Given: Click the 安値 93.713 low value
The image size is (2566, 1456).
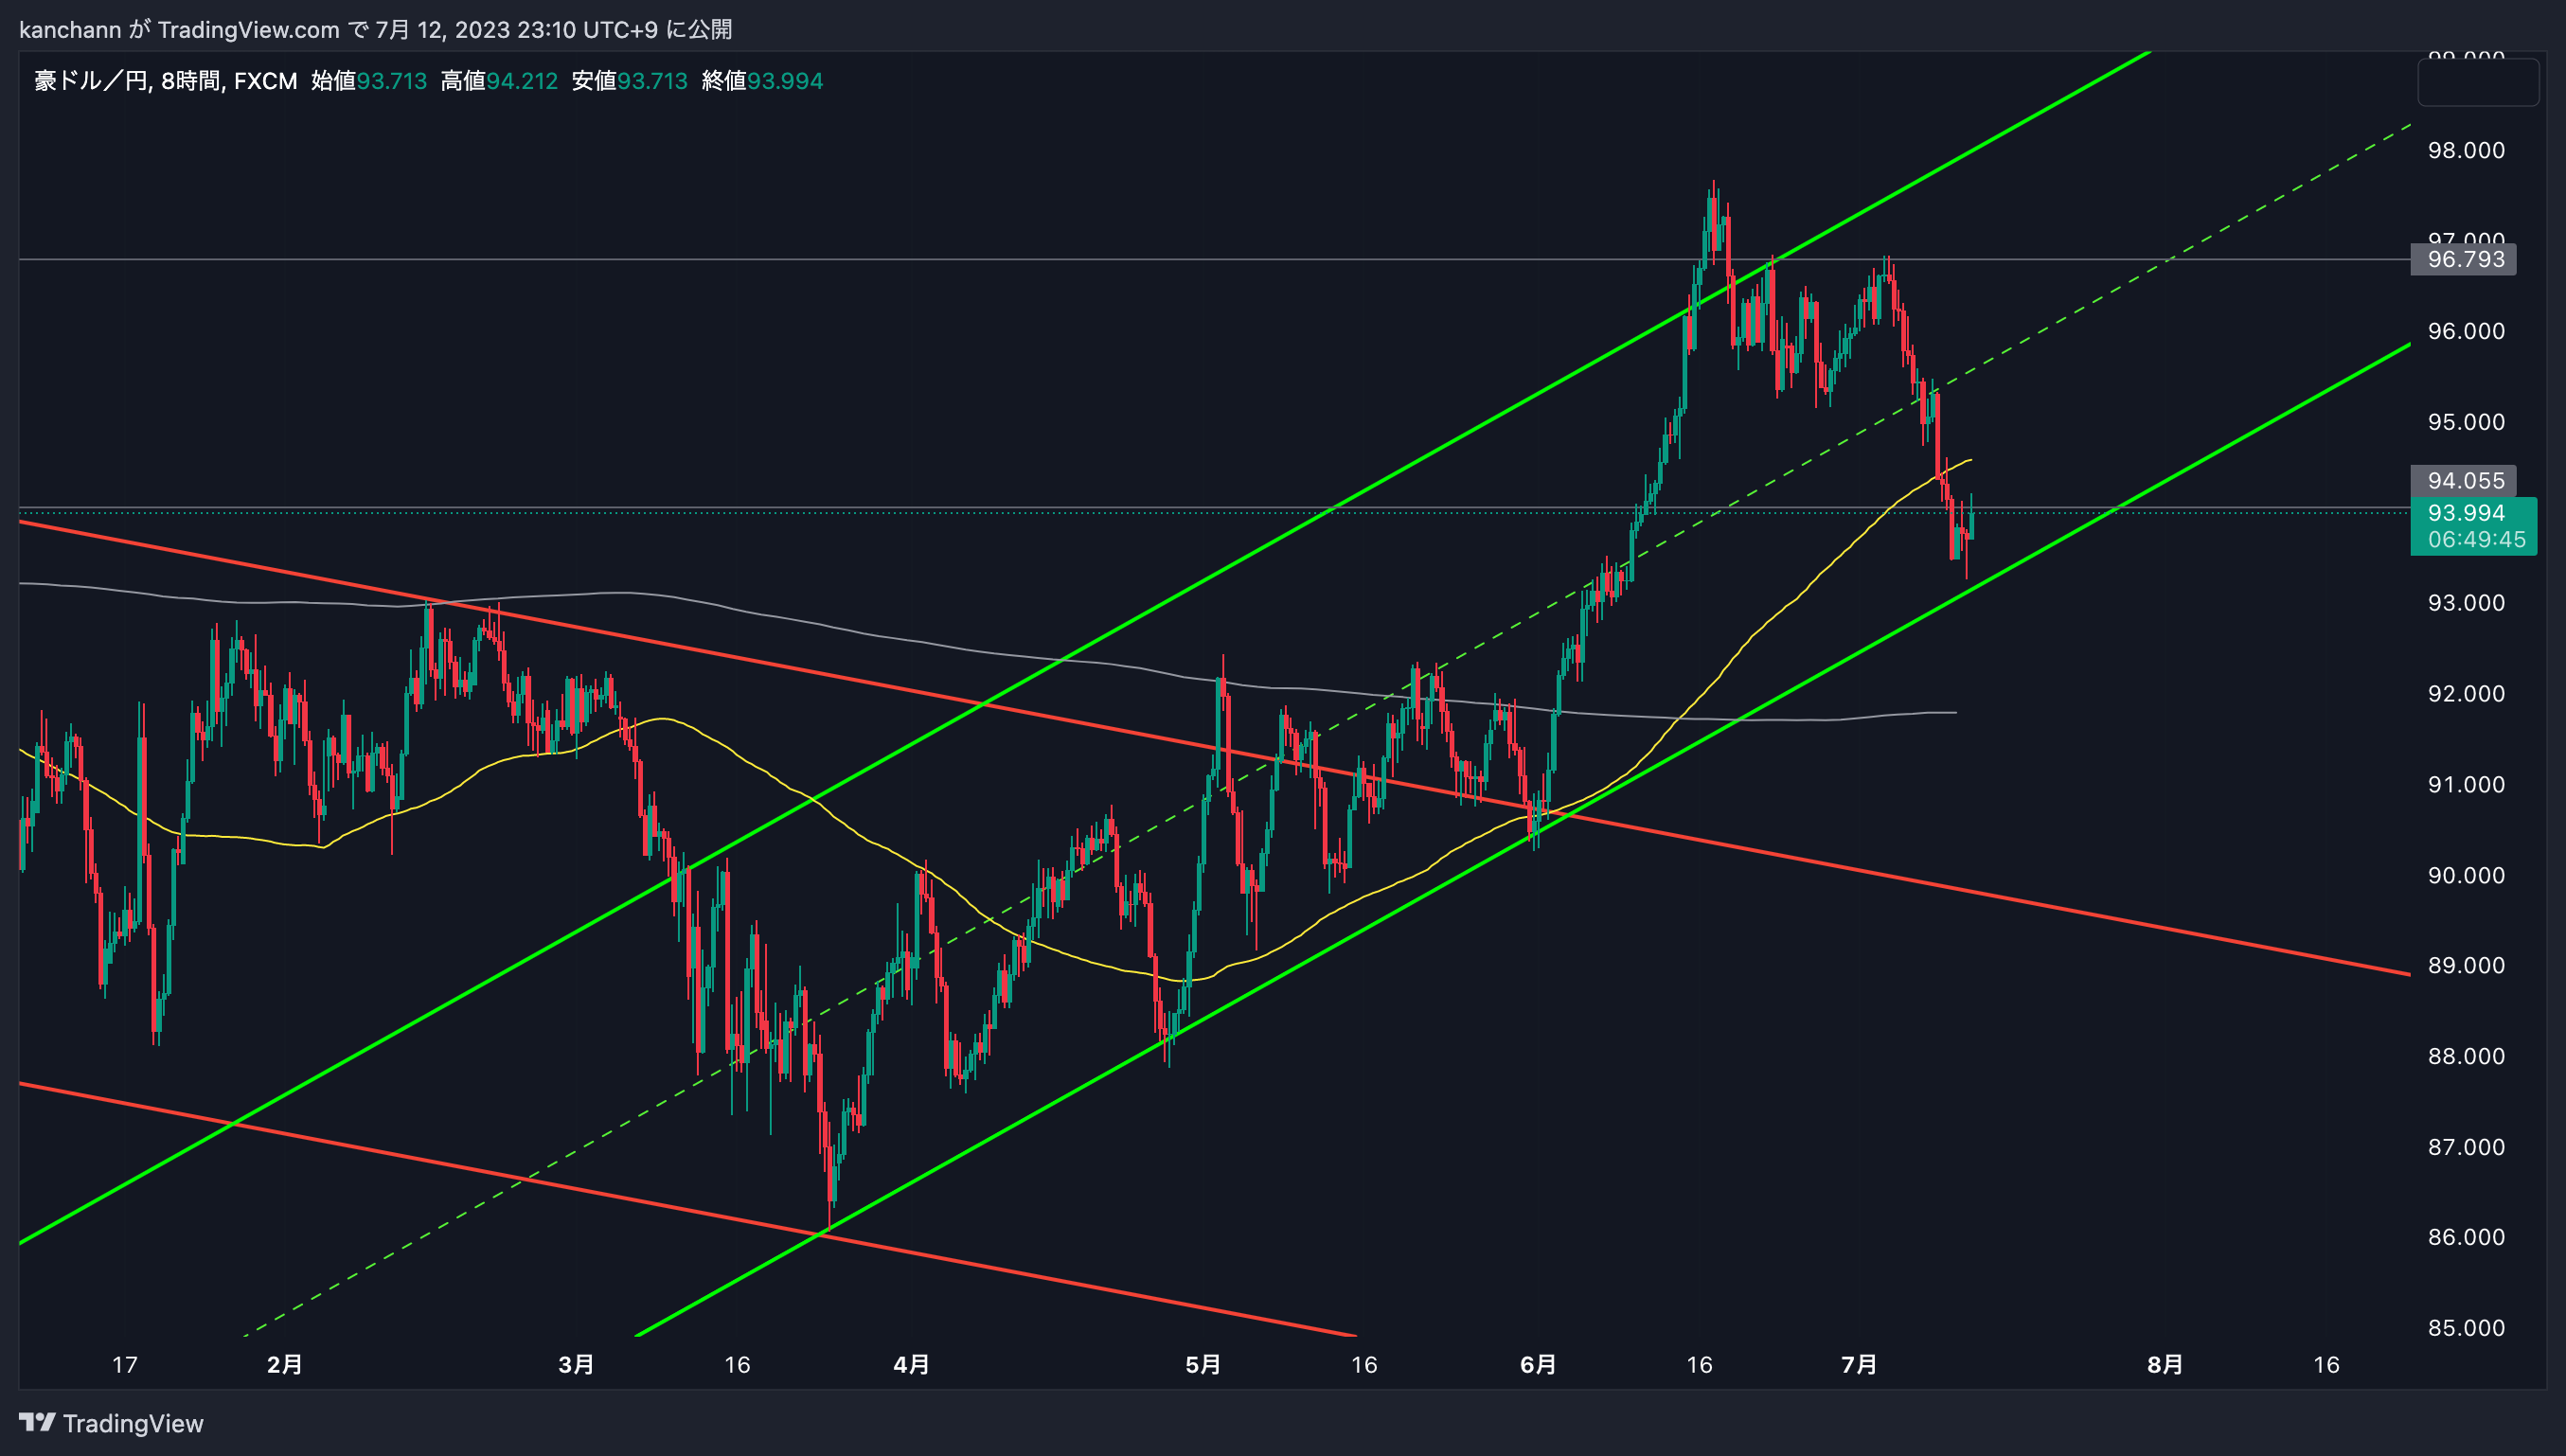Looking at the screenshot, I should pyautogui.click(x=629, y=81).
